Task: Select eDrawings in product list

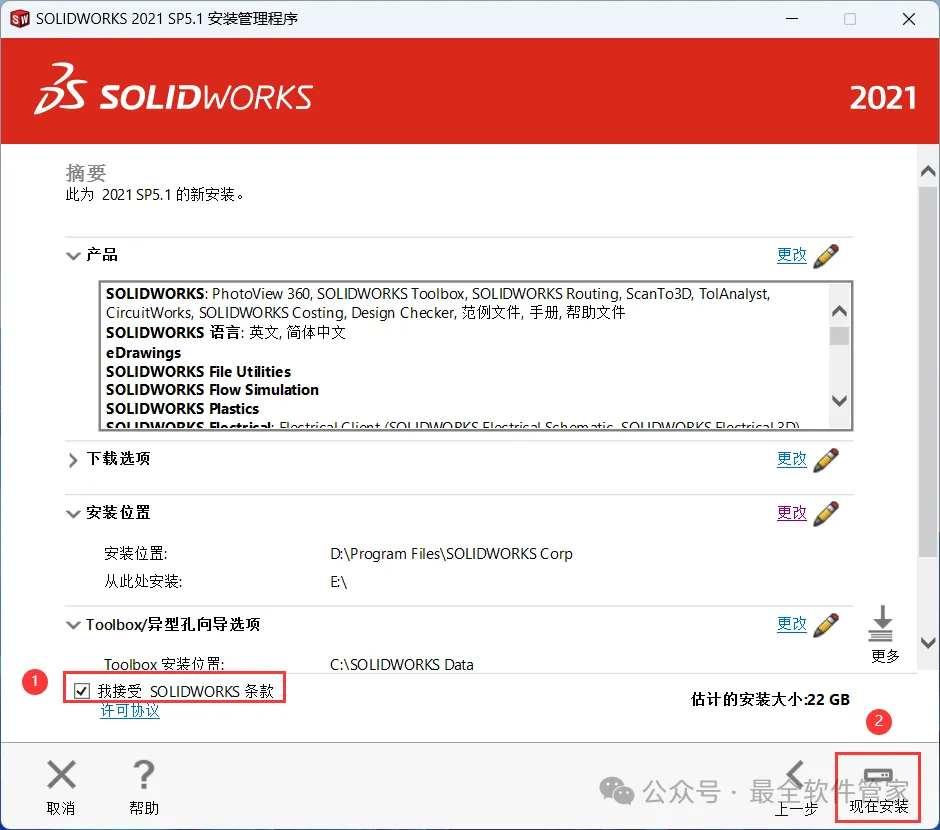Action: click(x=143, y=352)
